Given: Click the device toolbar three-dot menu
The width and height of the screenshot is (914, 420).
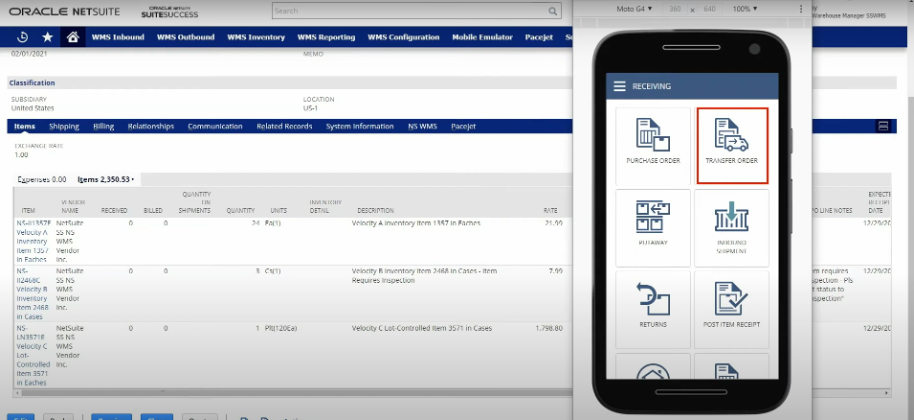Looking at the screenshot, I should tap(801, 9).
